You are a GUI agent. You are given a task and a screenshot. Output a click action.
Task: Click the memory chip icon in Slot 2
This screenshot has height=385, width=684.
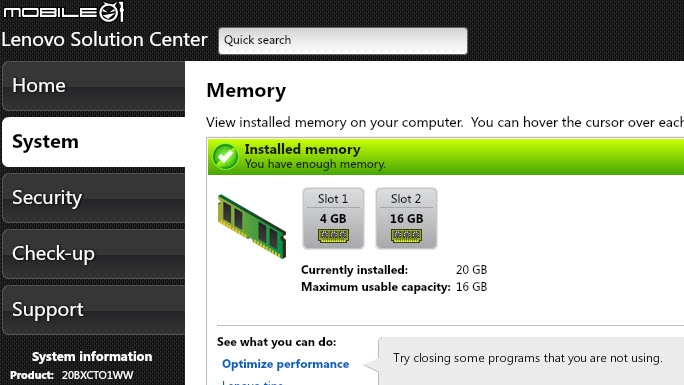[406, 236]
